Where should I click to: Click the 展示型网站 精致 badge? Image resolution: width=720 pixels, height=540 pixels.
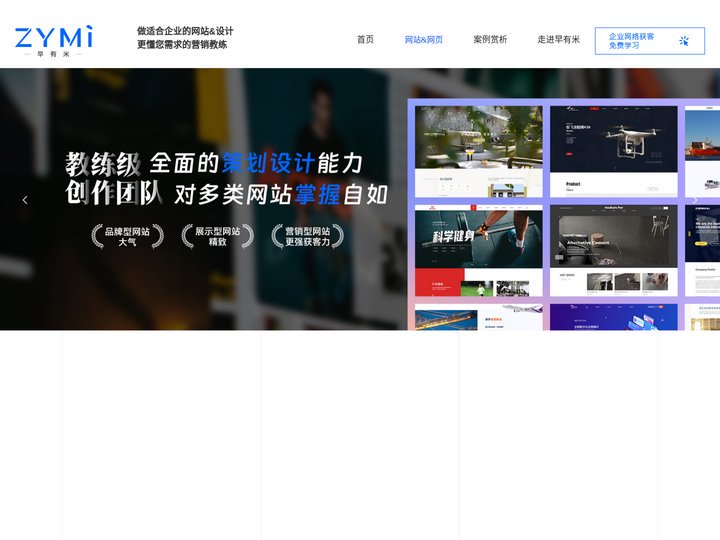tap(218, 236)
